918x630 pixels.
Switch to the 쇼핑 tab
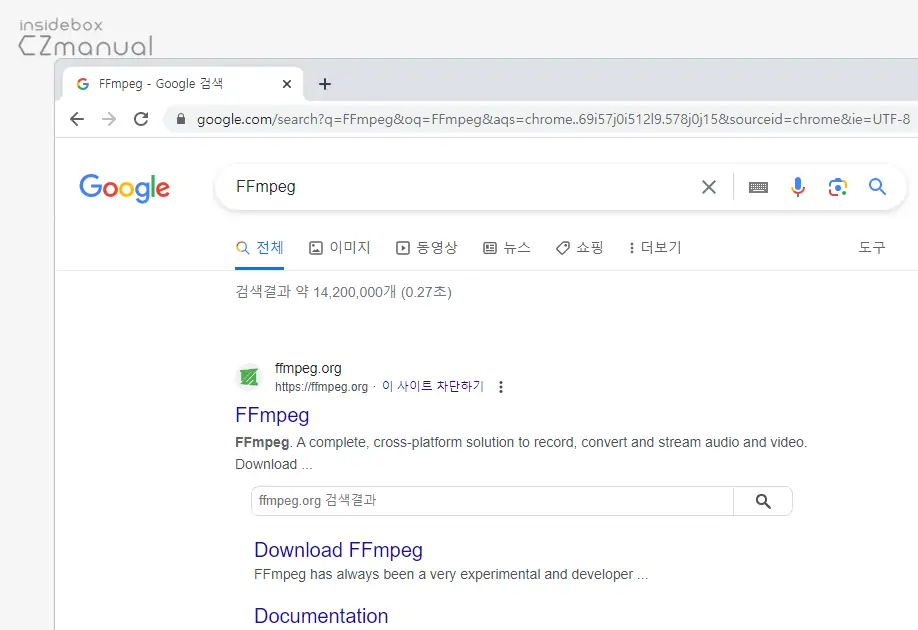click(579, 248)
